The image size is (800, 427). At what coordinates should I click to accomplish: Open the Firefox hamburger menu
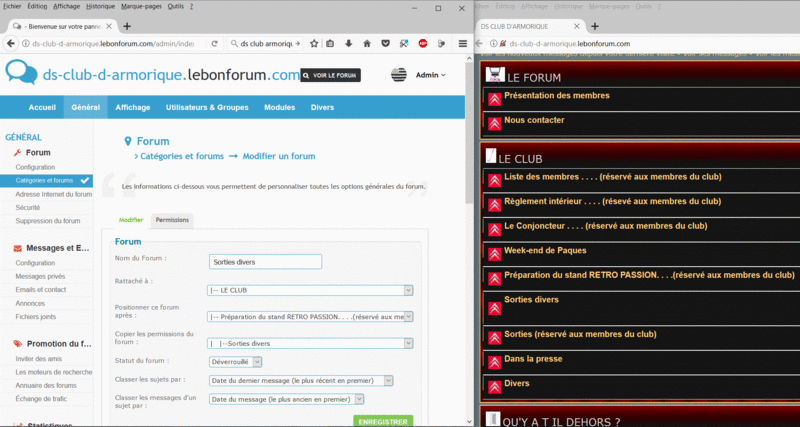coord(463,44)
